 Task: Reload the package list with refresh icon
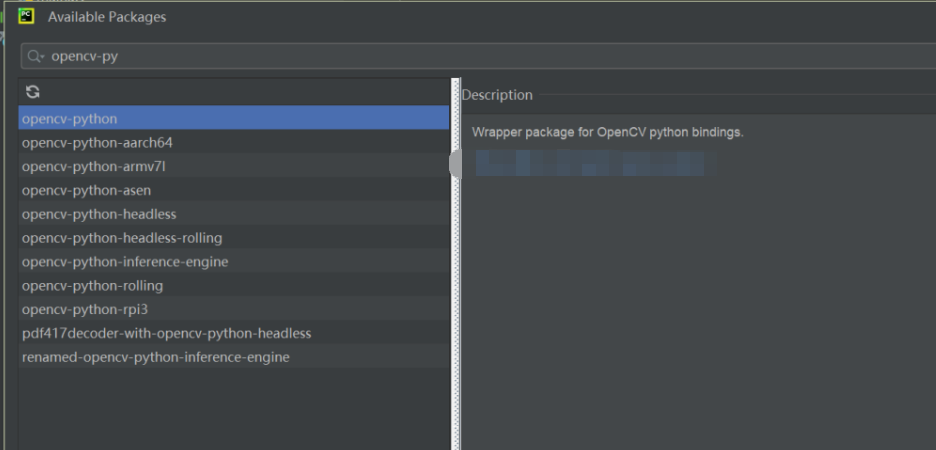33,92
